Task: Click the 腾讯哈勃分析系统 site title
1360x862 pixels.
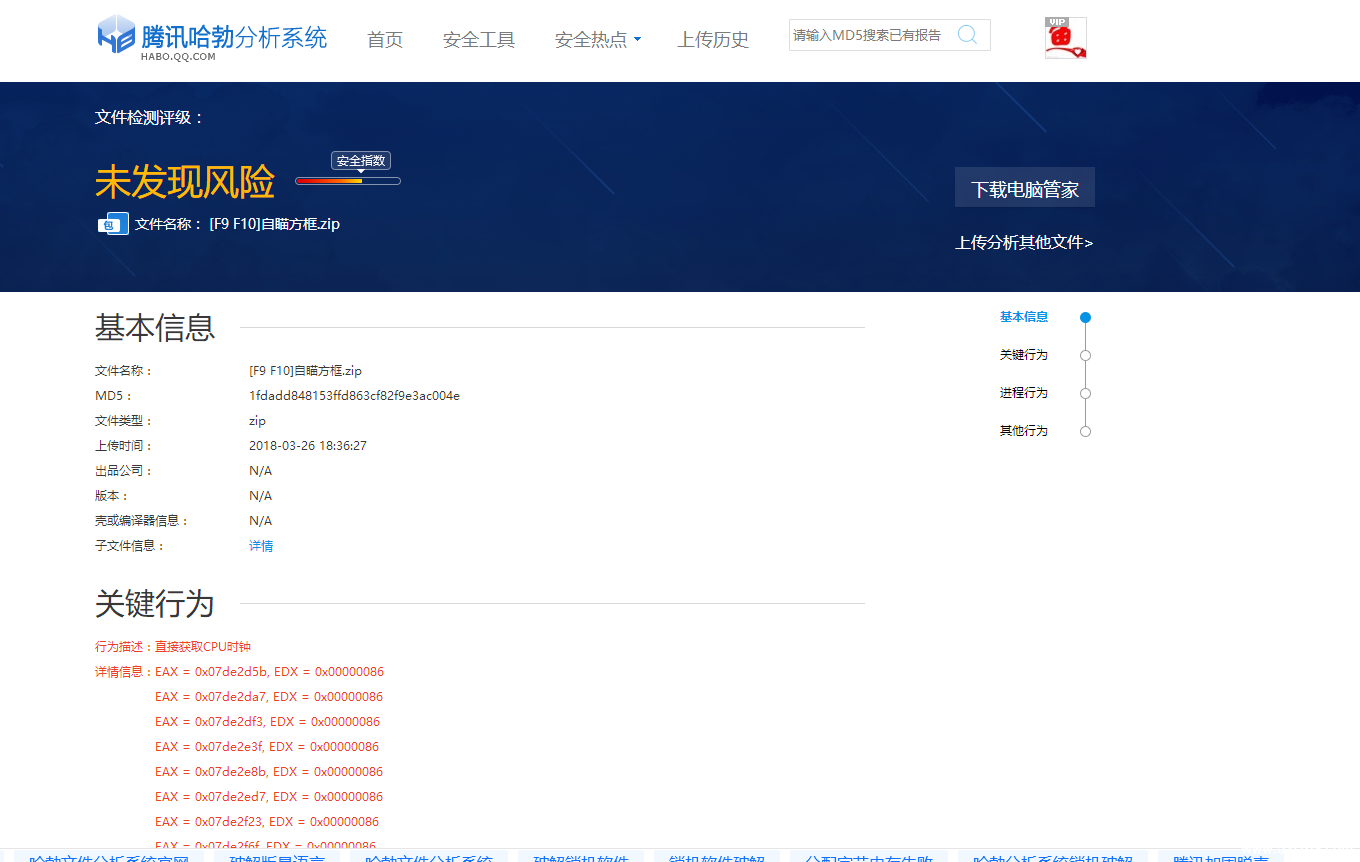Action: (x=234, y=38)
